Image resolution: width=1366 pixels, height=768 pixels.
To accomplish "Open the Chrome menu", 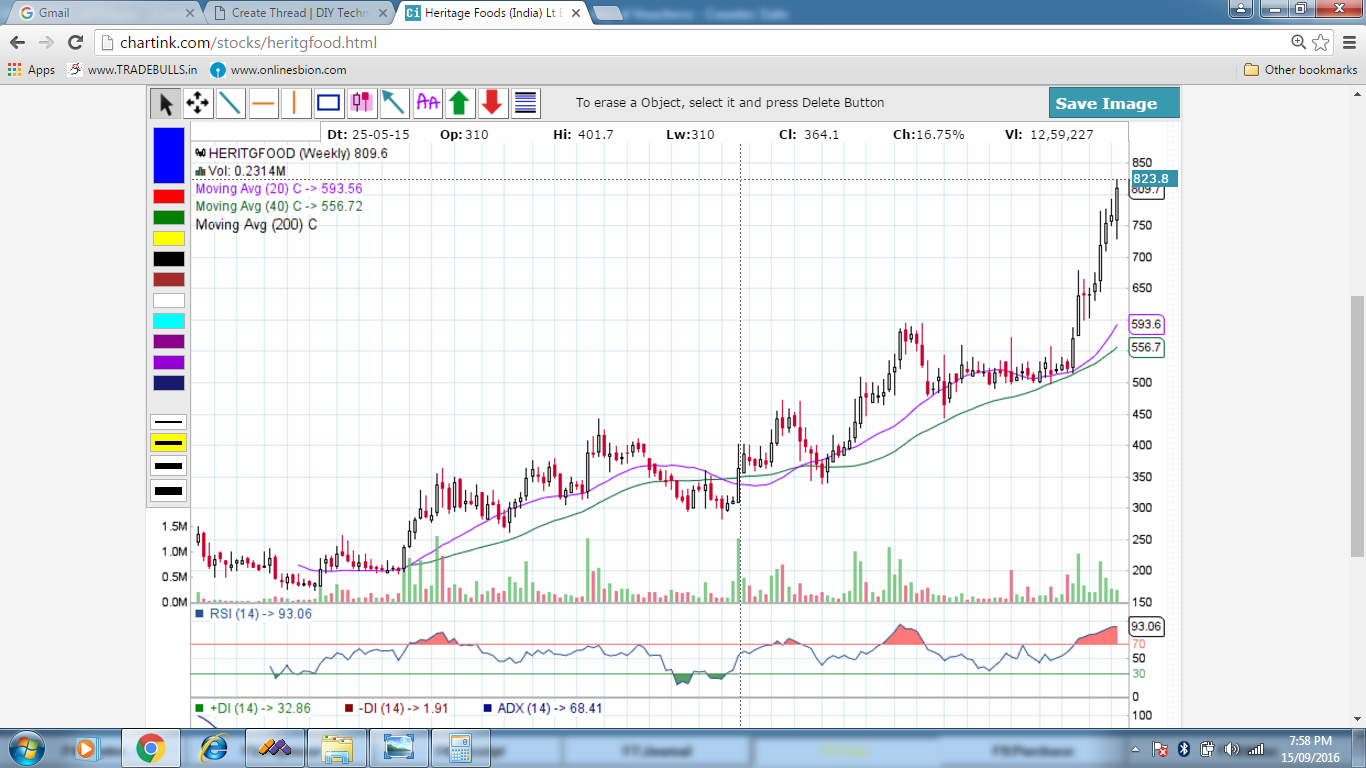I will tap(1349, 43).
